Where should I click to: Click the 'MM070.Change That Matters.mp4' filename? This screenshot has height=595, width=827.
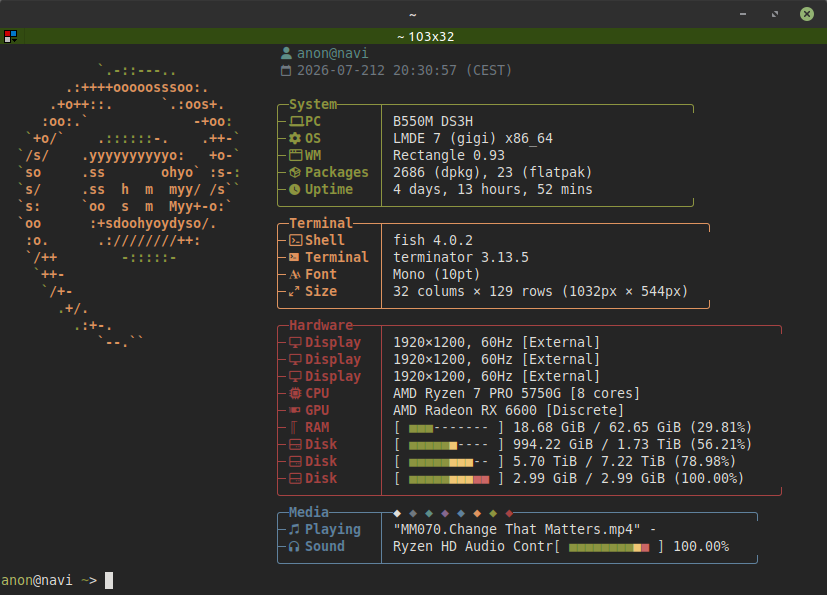click(516, 529)
